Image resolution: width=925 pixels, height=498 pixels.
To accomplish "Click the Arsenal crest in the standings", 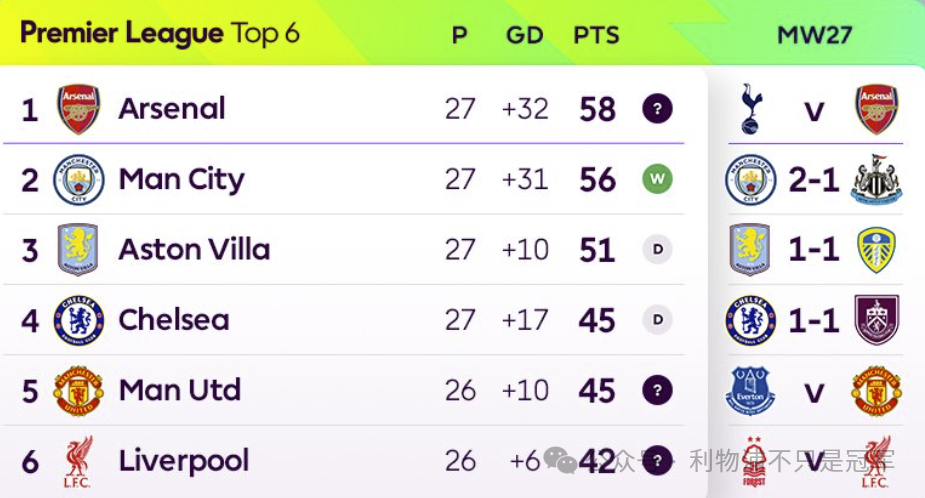I will point(79,109).
